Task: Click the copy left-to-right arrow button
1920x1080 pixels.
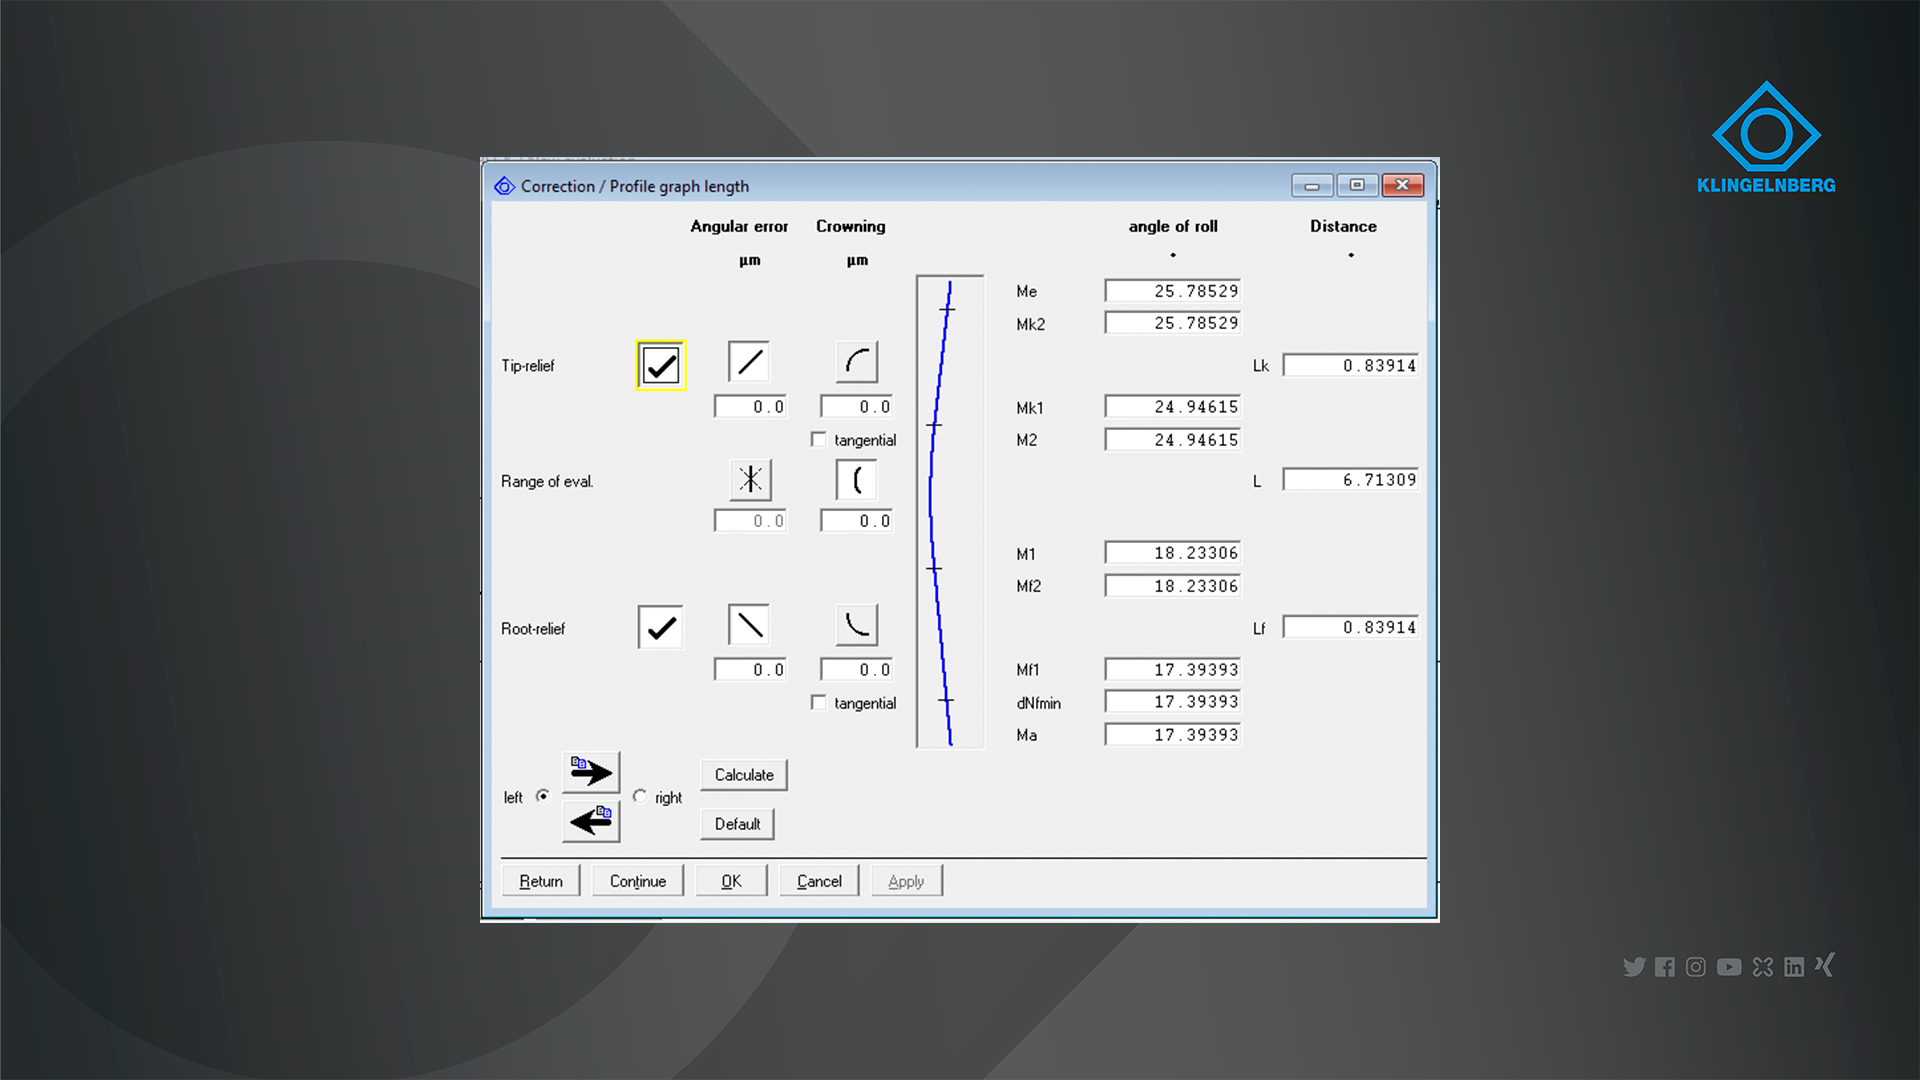Action: [x=591, y=772]
